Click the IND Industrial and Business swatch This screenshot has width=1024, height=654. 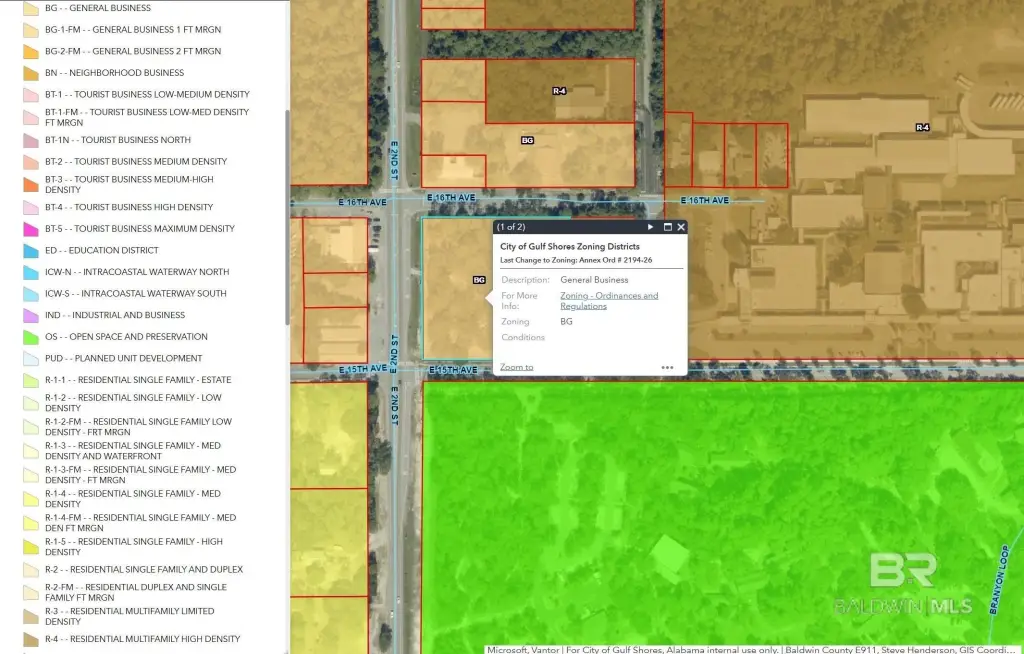click(x=29, y=315)
